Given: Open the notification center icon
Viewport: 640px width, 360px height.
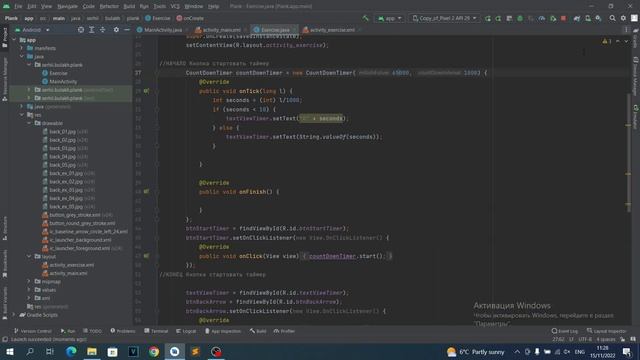Looking at the screenshot, I should pyautogui.click(x=627, y=351).
